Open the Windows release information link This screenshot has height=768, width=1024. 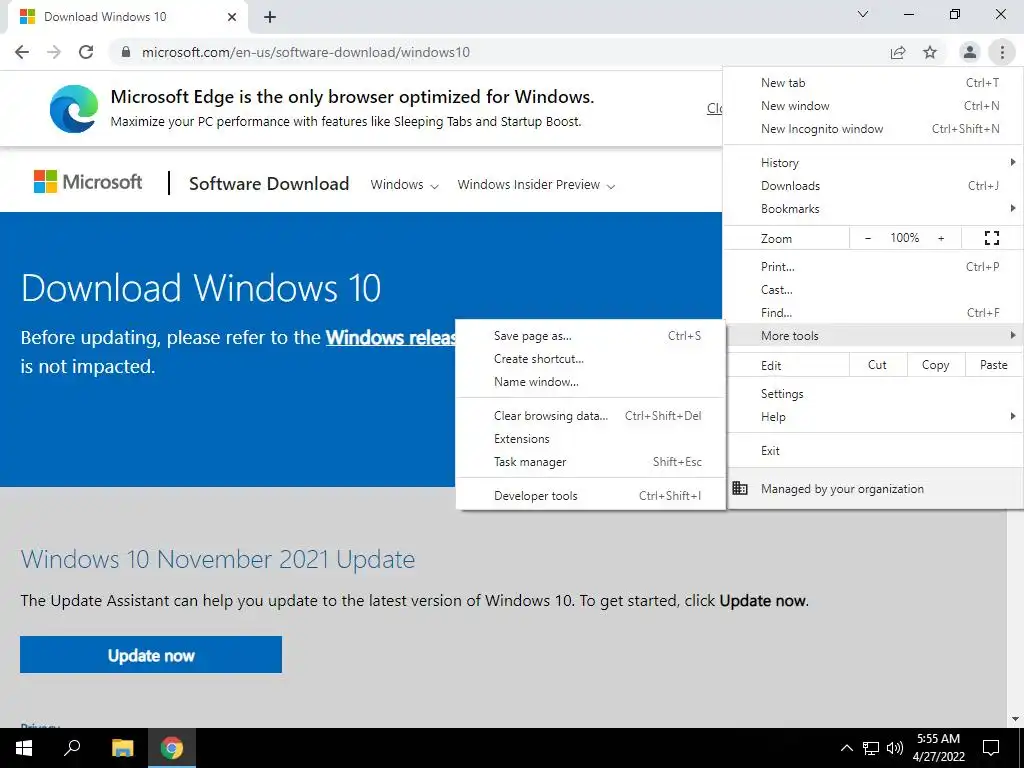391,337
